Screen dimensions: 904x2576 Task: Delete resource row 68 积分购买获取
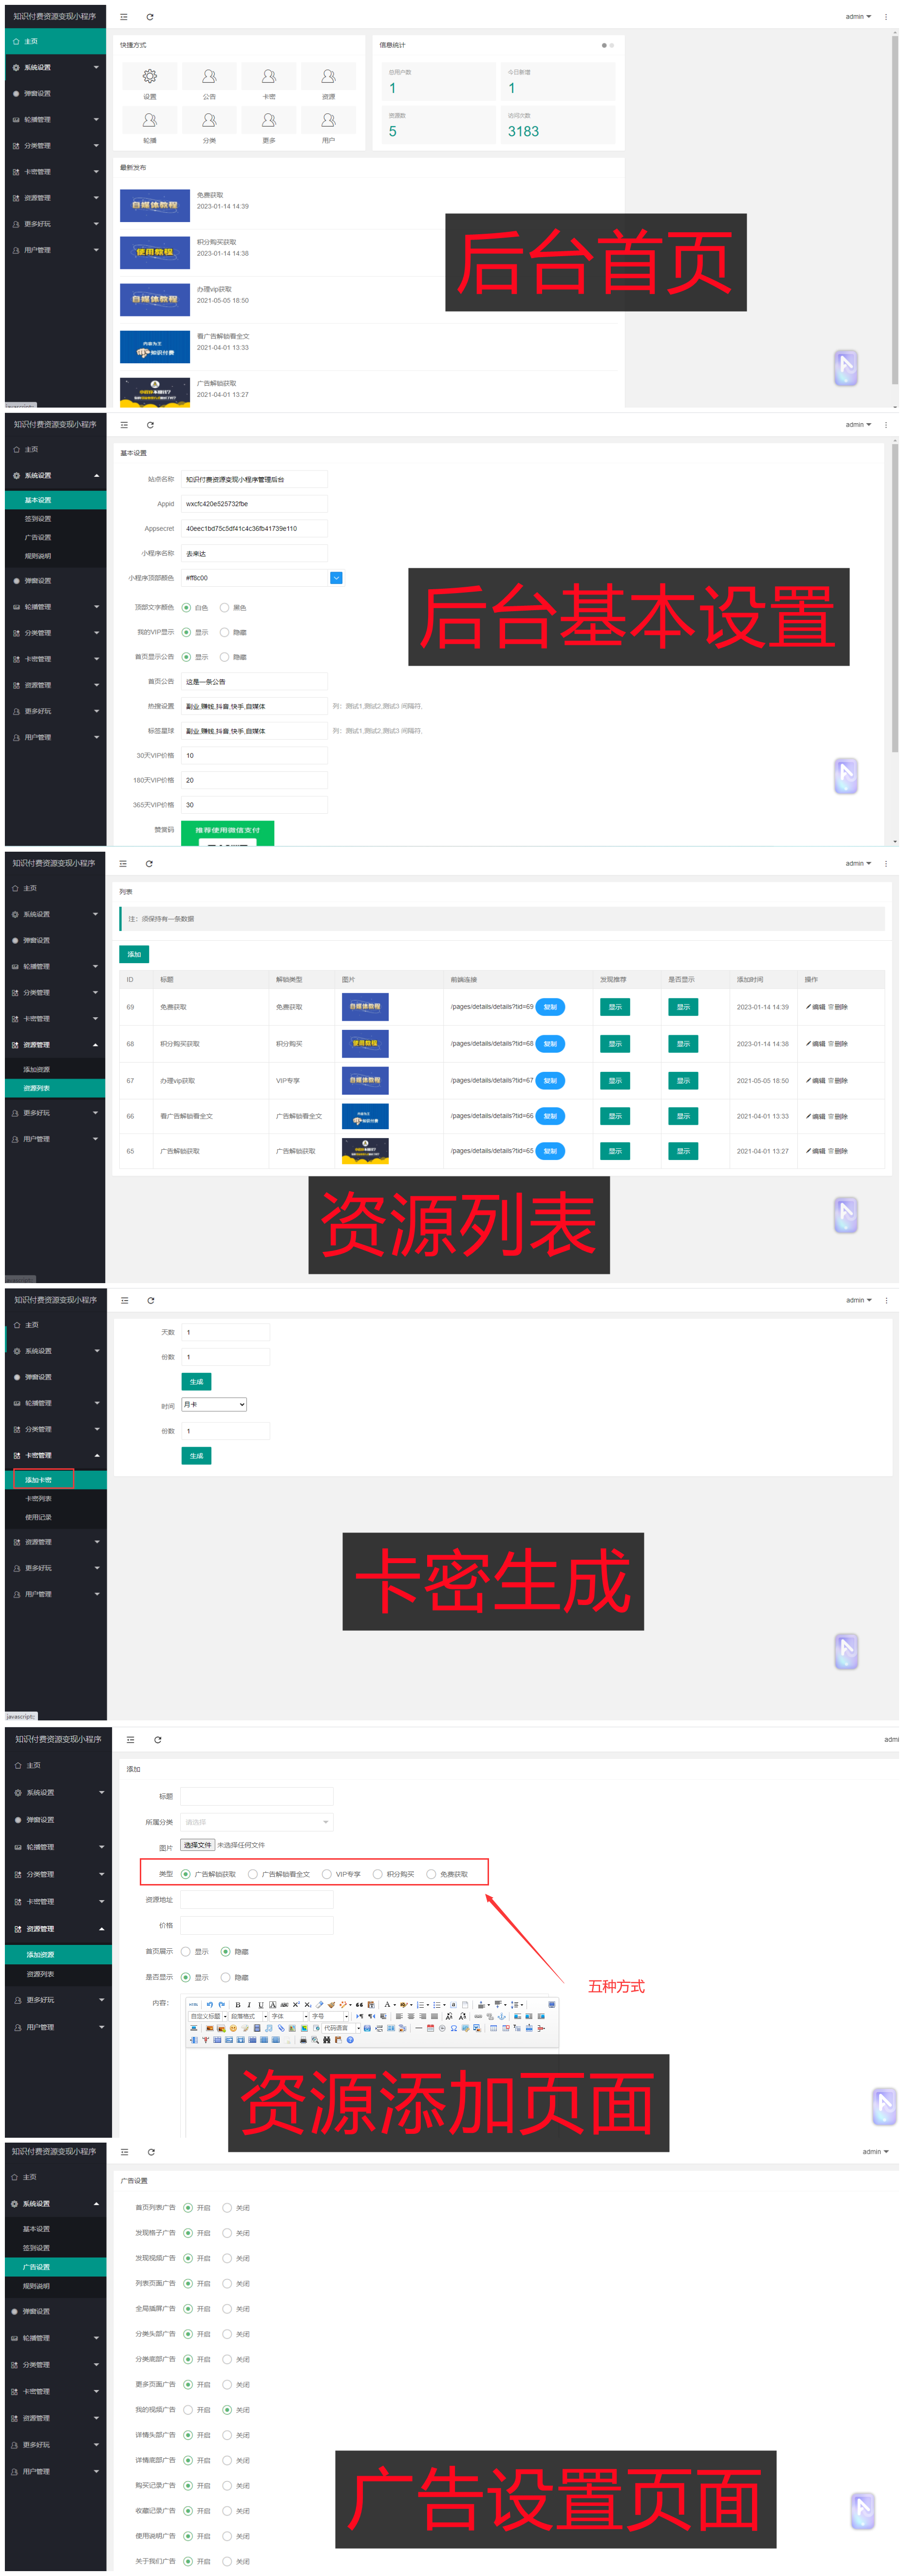click(838, 1044)
